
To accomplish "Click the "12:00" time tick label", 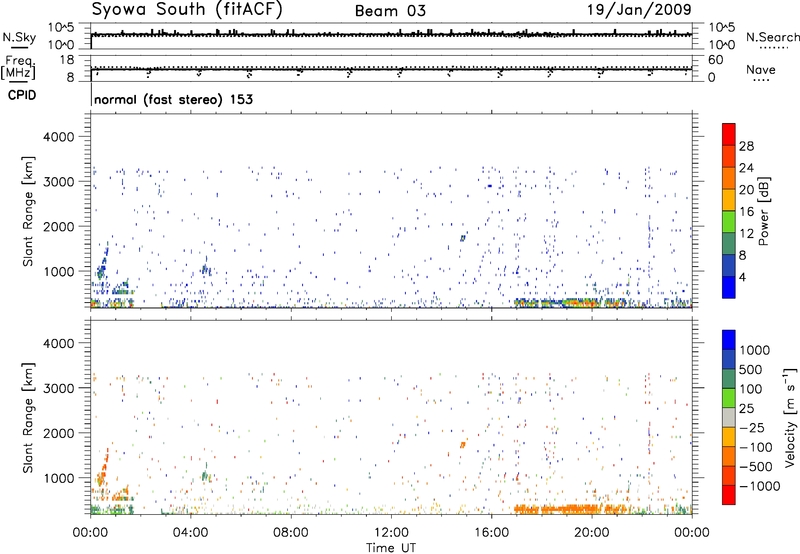I will (x=391, y=533).
